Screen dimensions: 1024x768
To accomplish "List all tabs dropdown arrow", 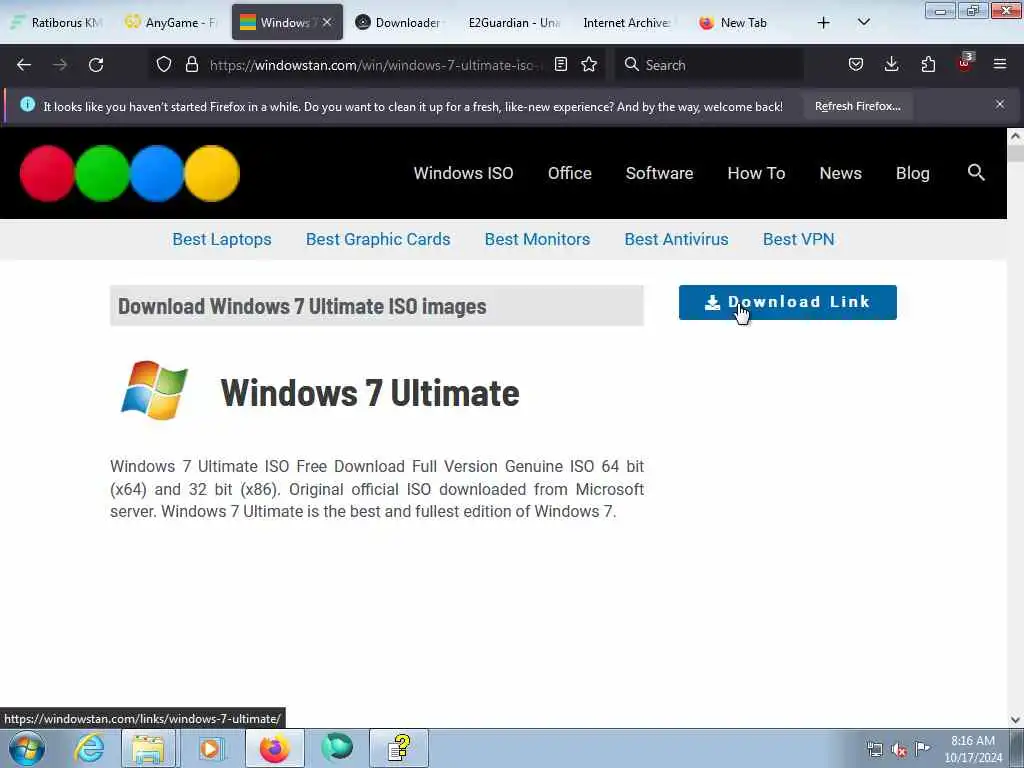I will click(863, 22).
